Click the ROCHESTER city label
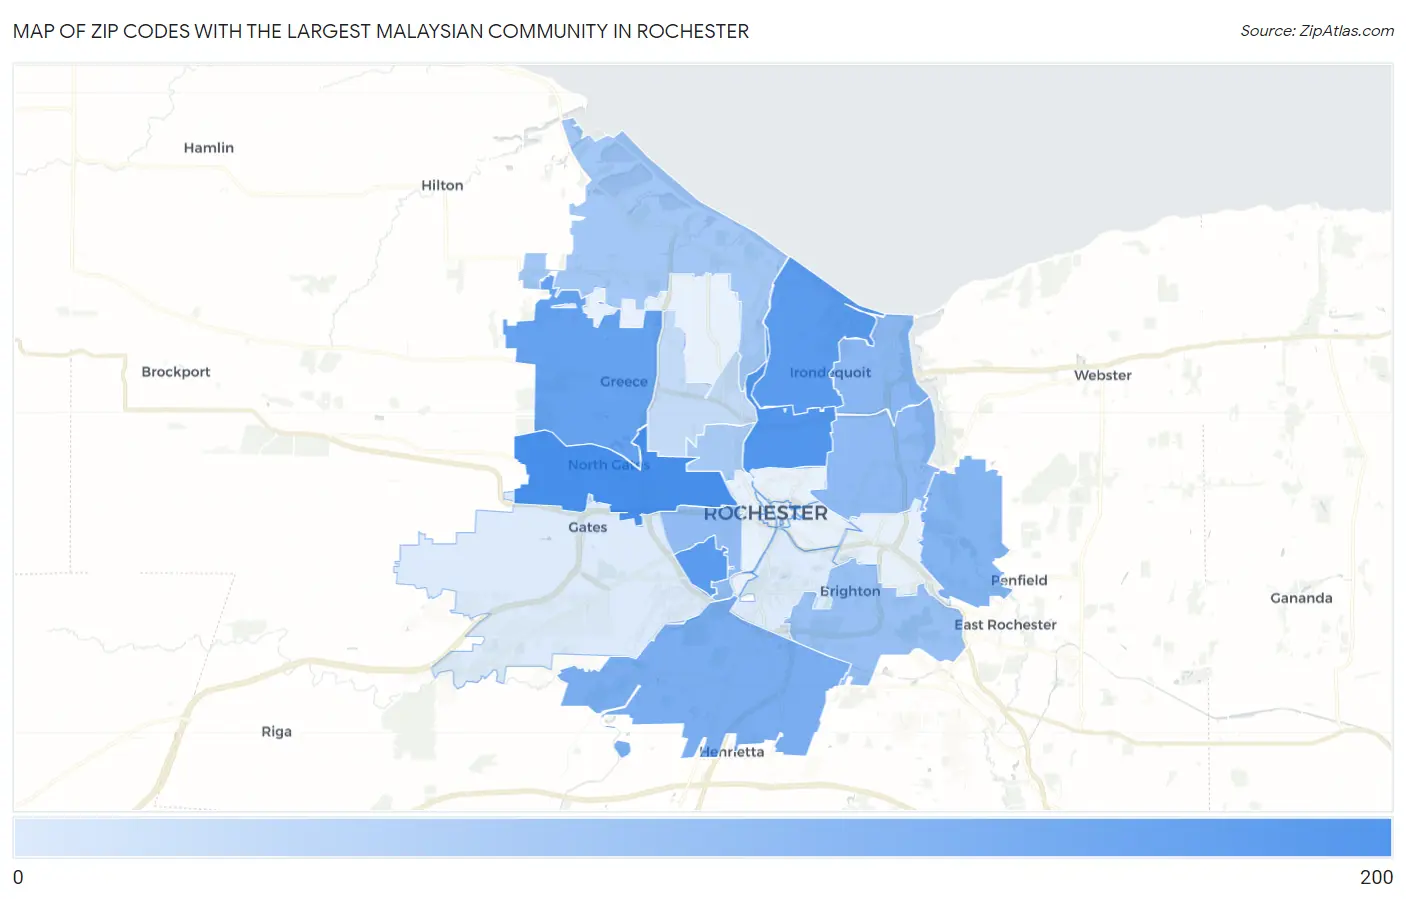Image resolution: width=1406 pixels, height=899 pixels. 766,513
